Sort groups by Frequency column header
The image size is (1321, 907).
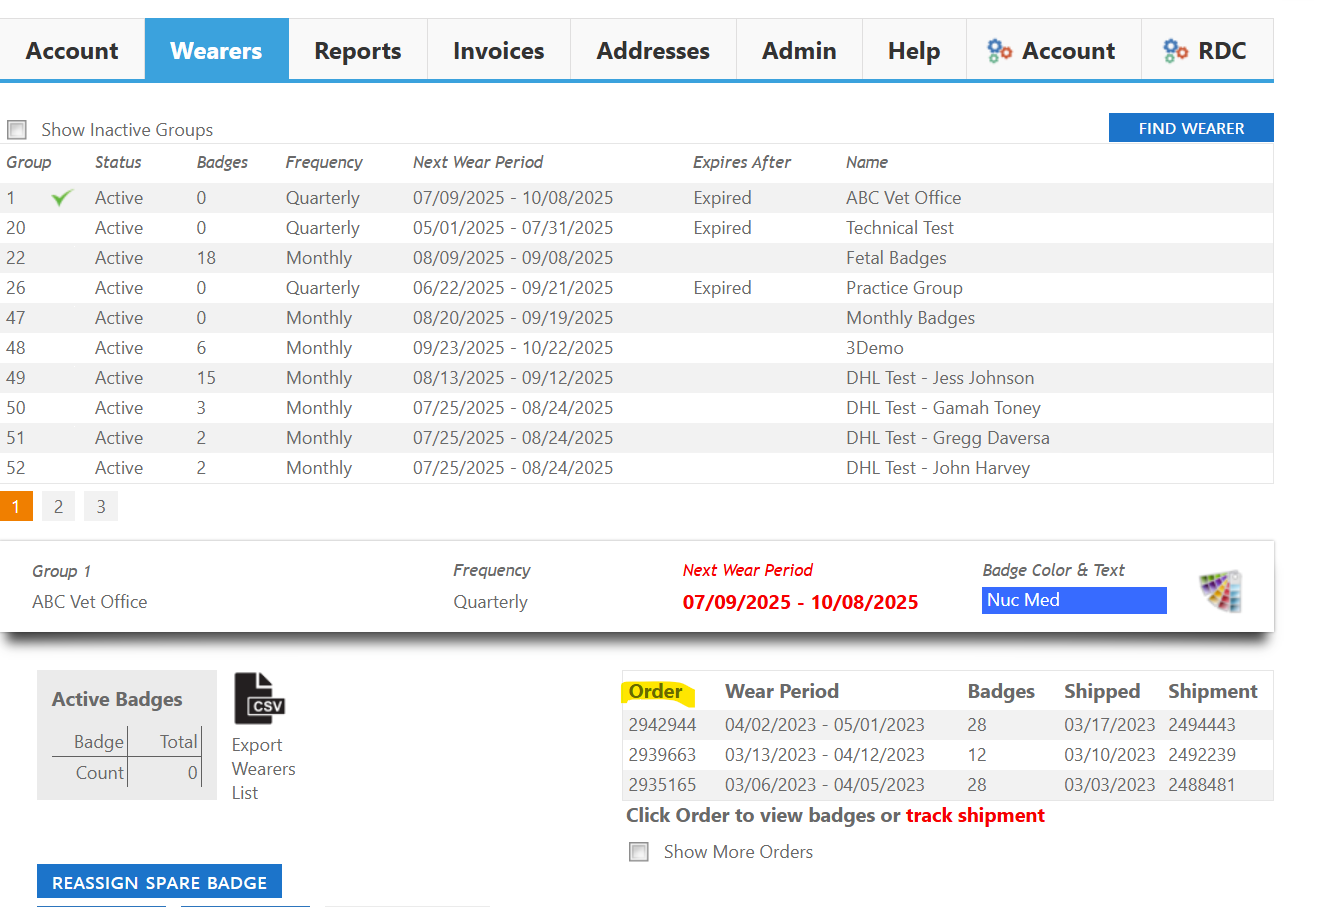click(324, 162)
